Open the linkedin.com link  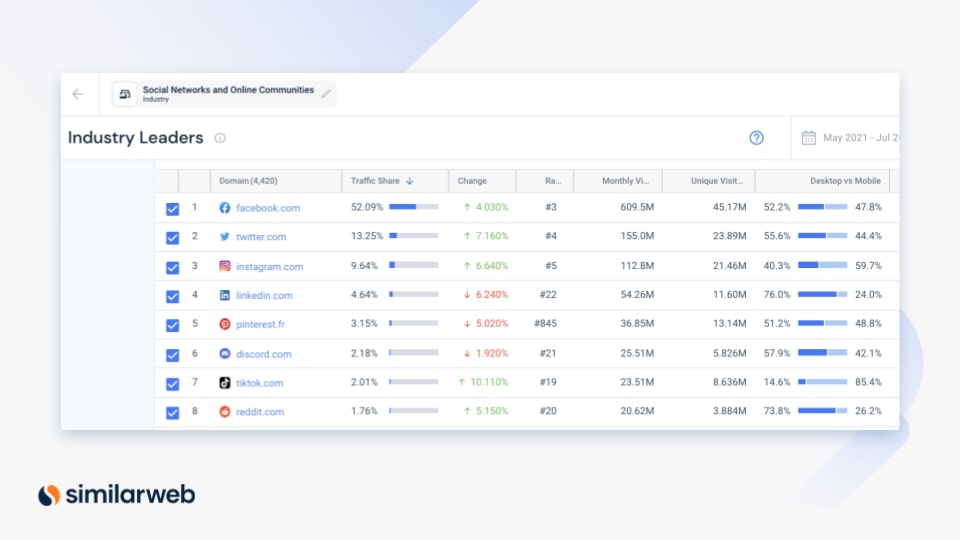coord(264,295)
